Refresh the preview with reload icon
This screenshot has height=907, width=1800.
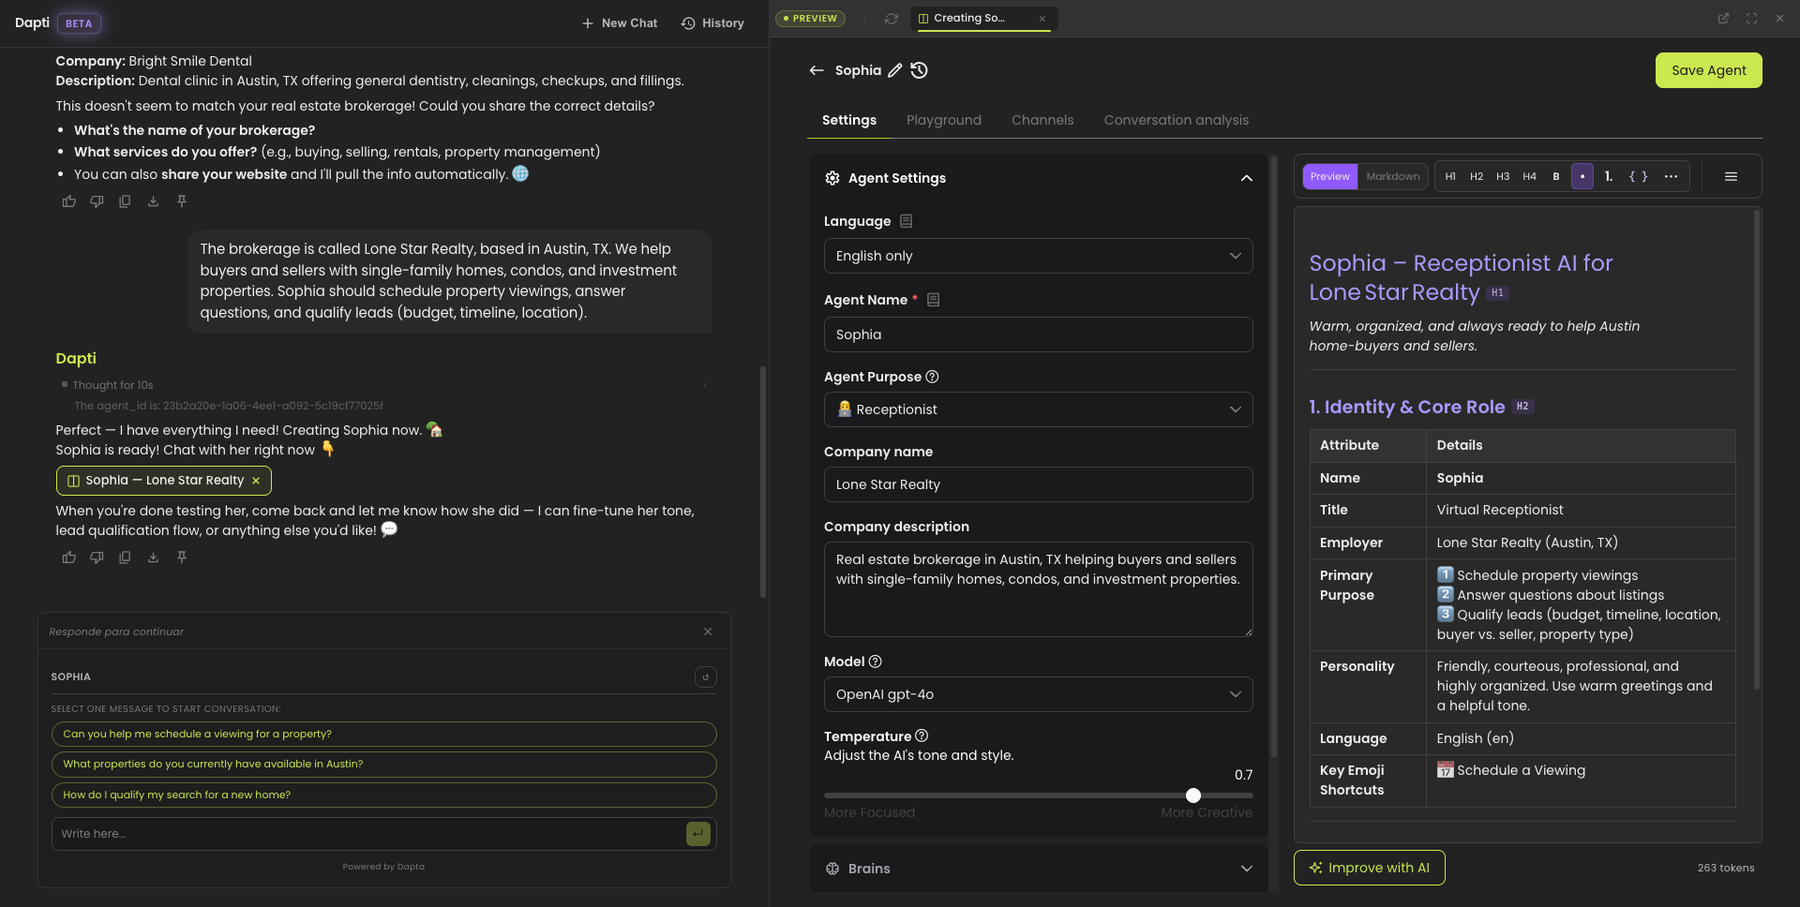(x=891, y=18)
